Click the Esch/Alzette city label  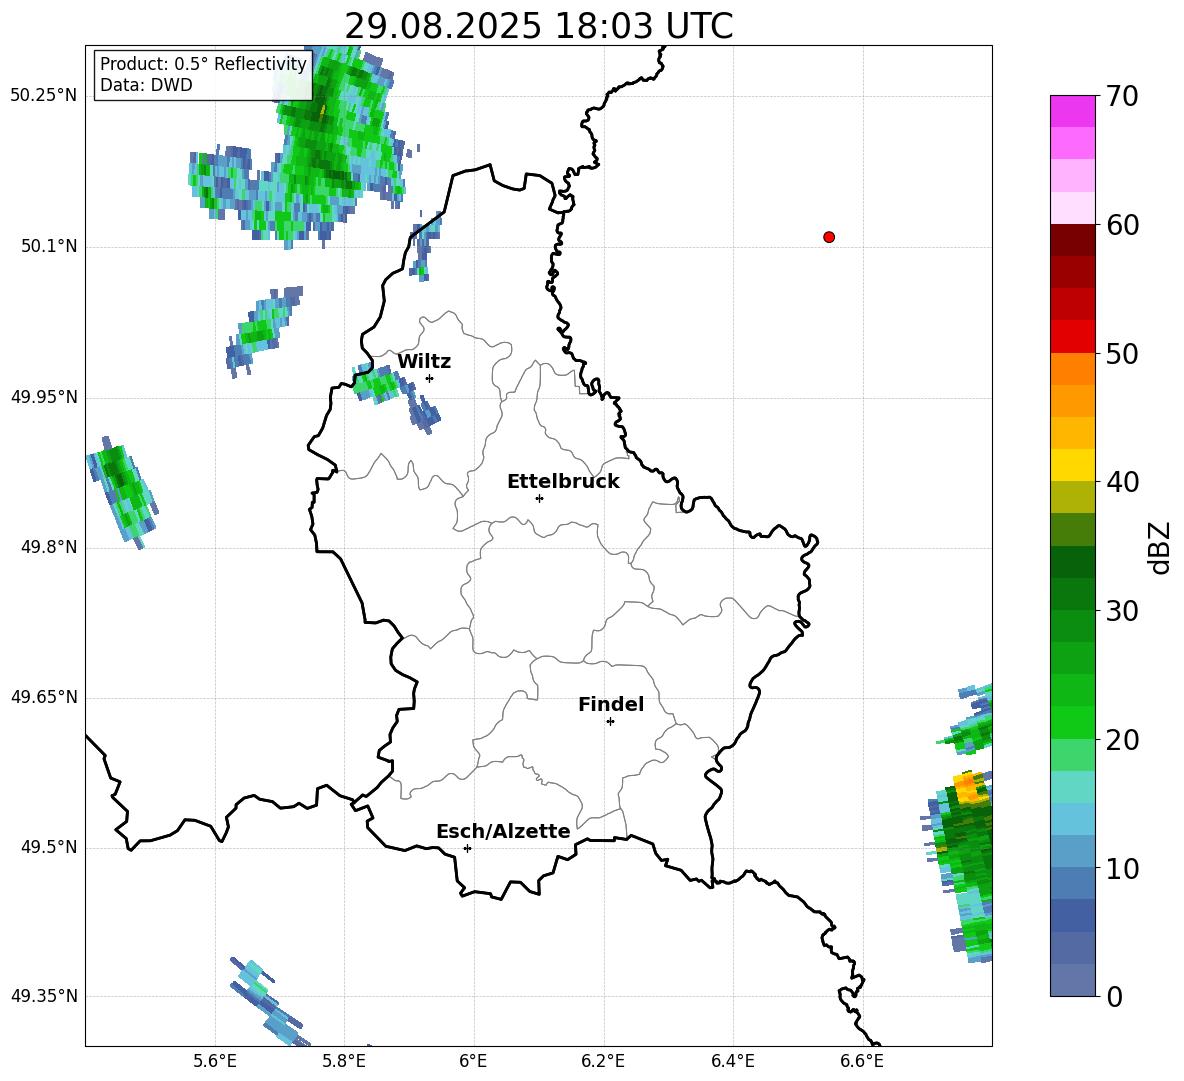pos(503,831)
